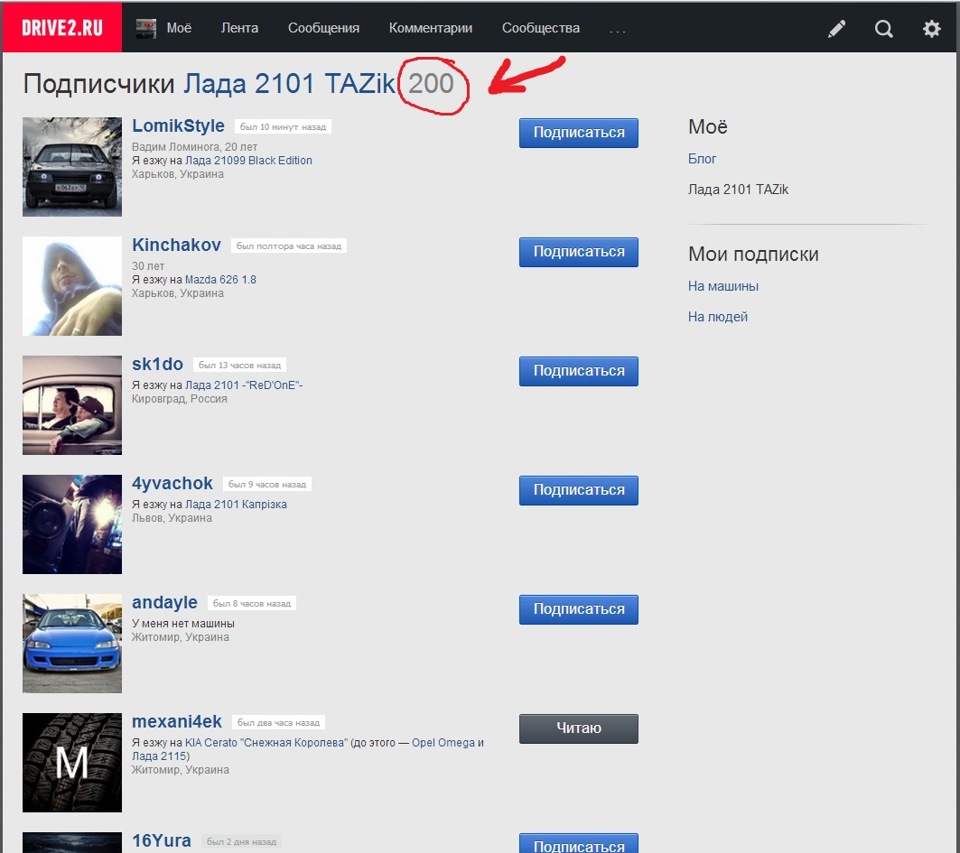Click the 'был 13 часов назад' status label
This screenshot has height=853, width=960.
(x=239, y=365)
